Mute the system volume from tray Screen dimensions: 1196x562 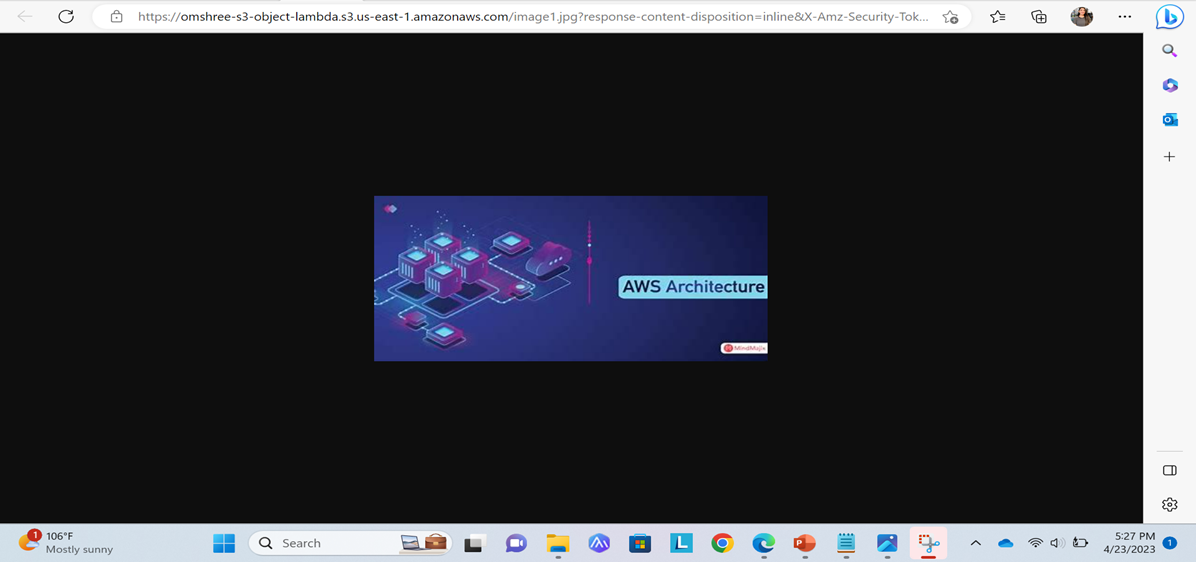pyautogui.click(x=1057, y=543)
